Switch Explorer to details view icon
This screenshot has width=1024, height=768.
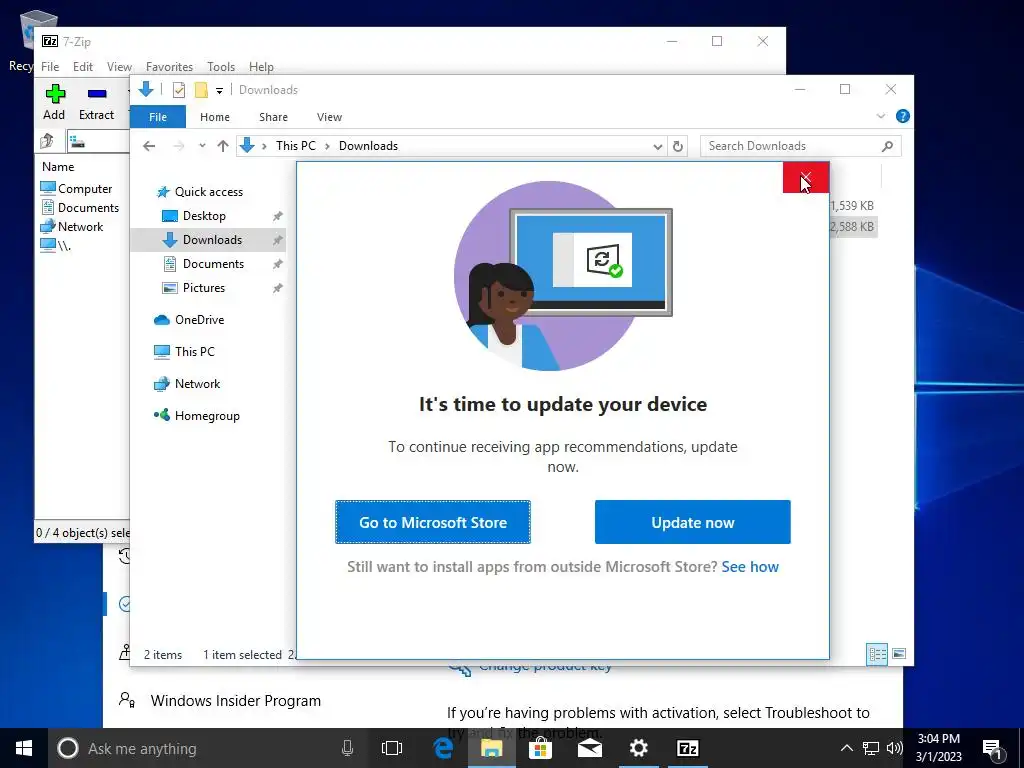(x=876, y=654)
